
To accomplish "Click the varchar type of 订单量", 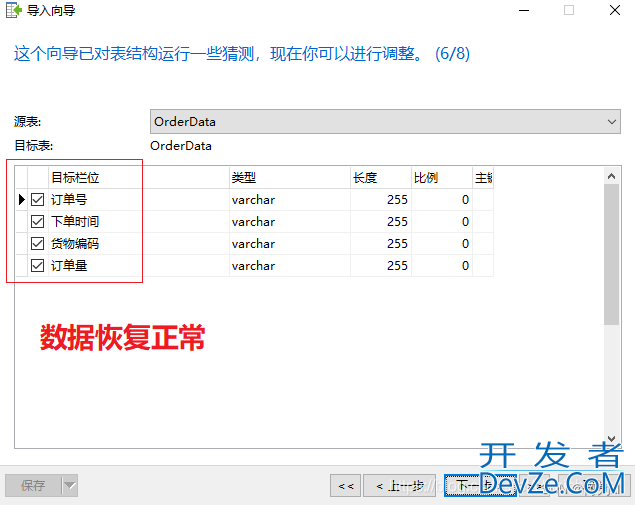I will click(x=290, y=266).
